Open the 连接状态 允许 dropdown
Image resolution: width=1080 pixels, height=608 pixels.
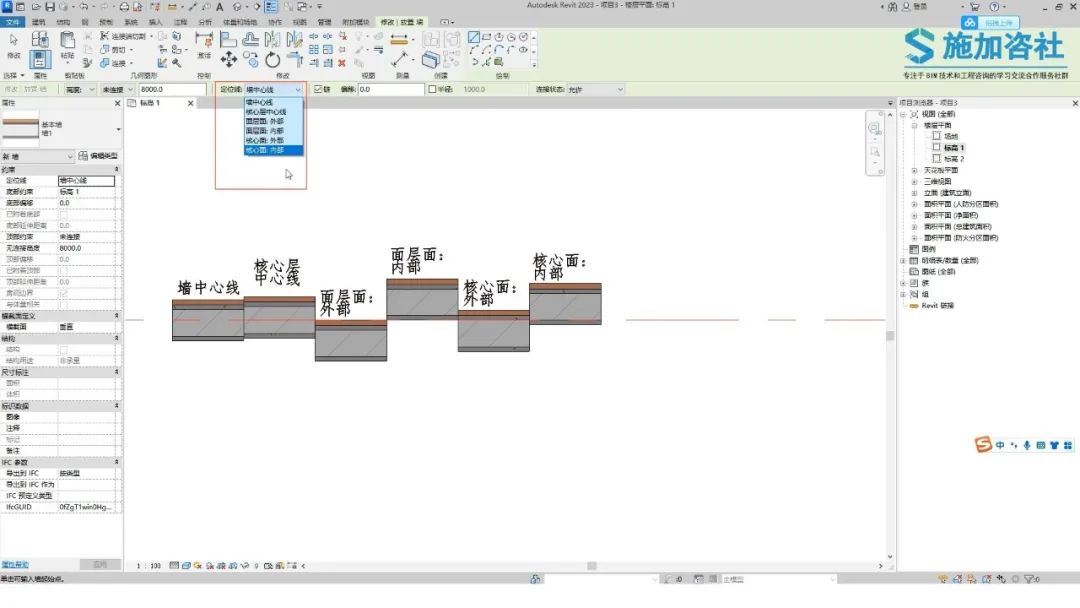click(595, 90)
